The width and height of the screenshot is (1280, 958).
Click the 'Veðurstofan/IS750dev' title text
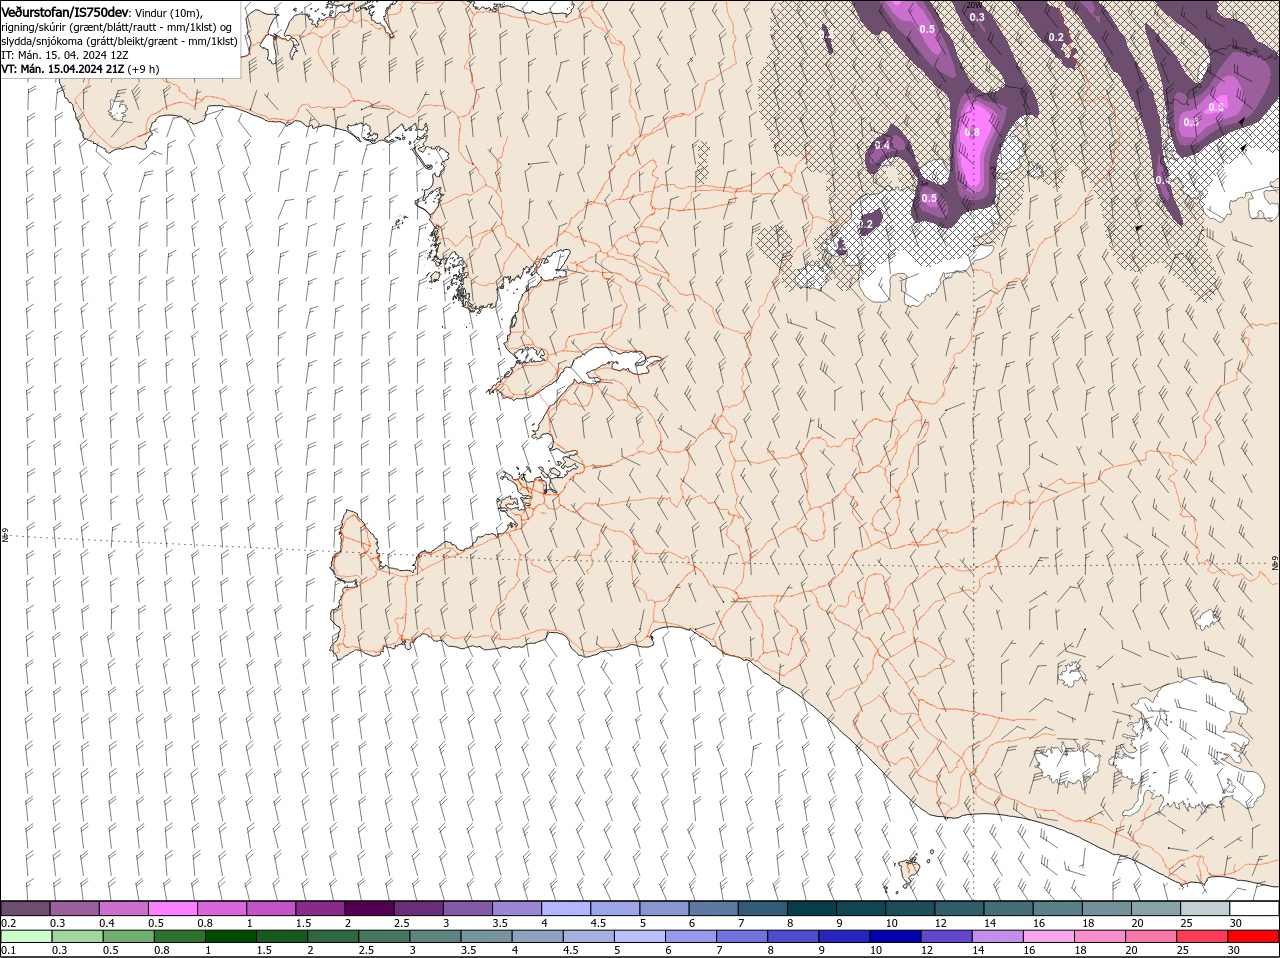tap(65, 11)
